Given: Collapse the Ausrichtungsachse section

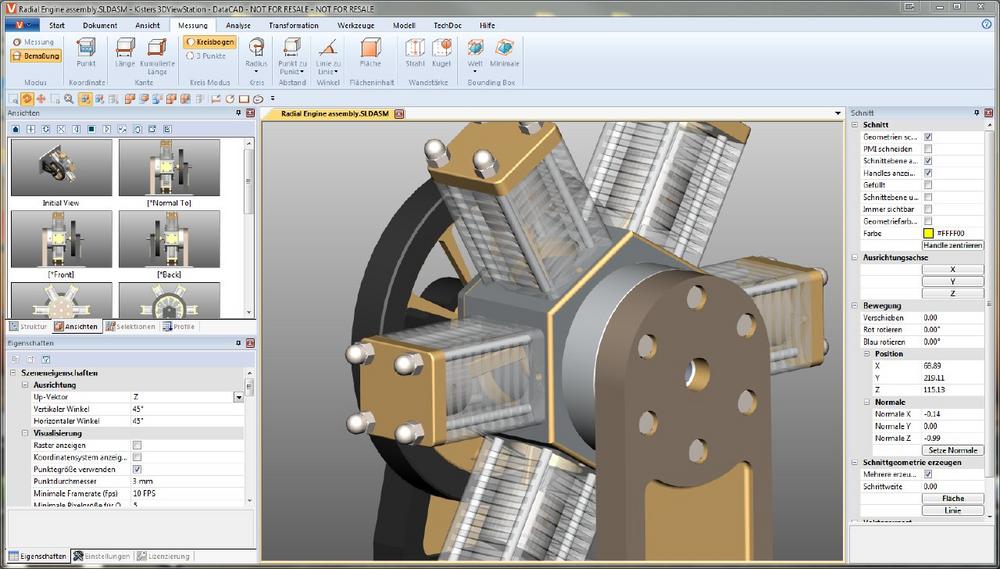Looking at the screenshot, I should (x=855, y=257).
